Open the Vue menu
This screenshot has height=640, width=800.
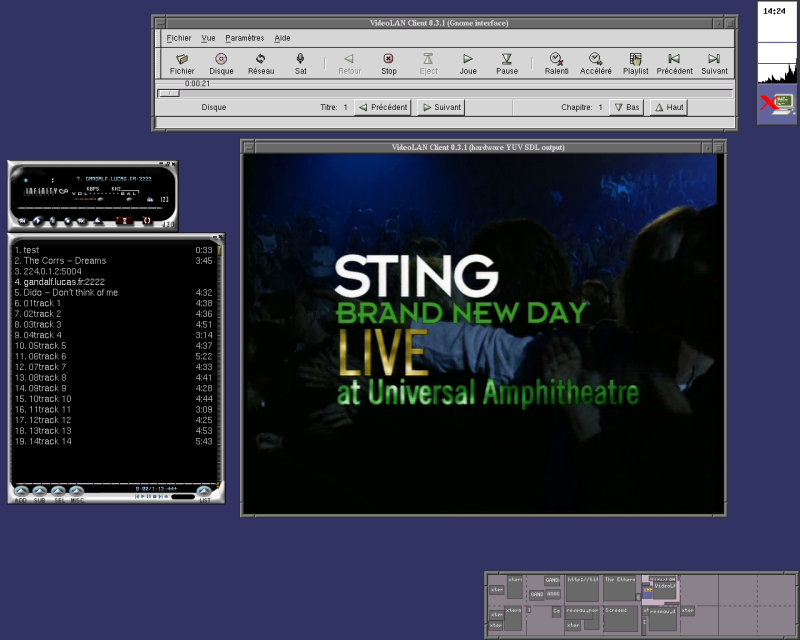[208, 38]
